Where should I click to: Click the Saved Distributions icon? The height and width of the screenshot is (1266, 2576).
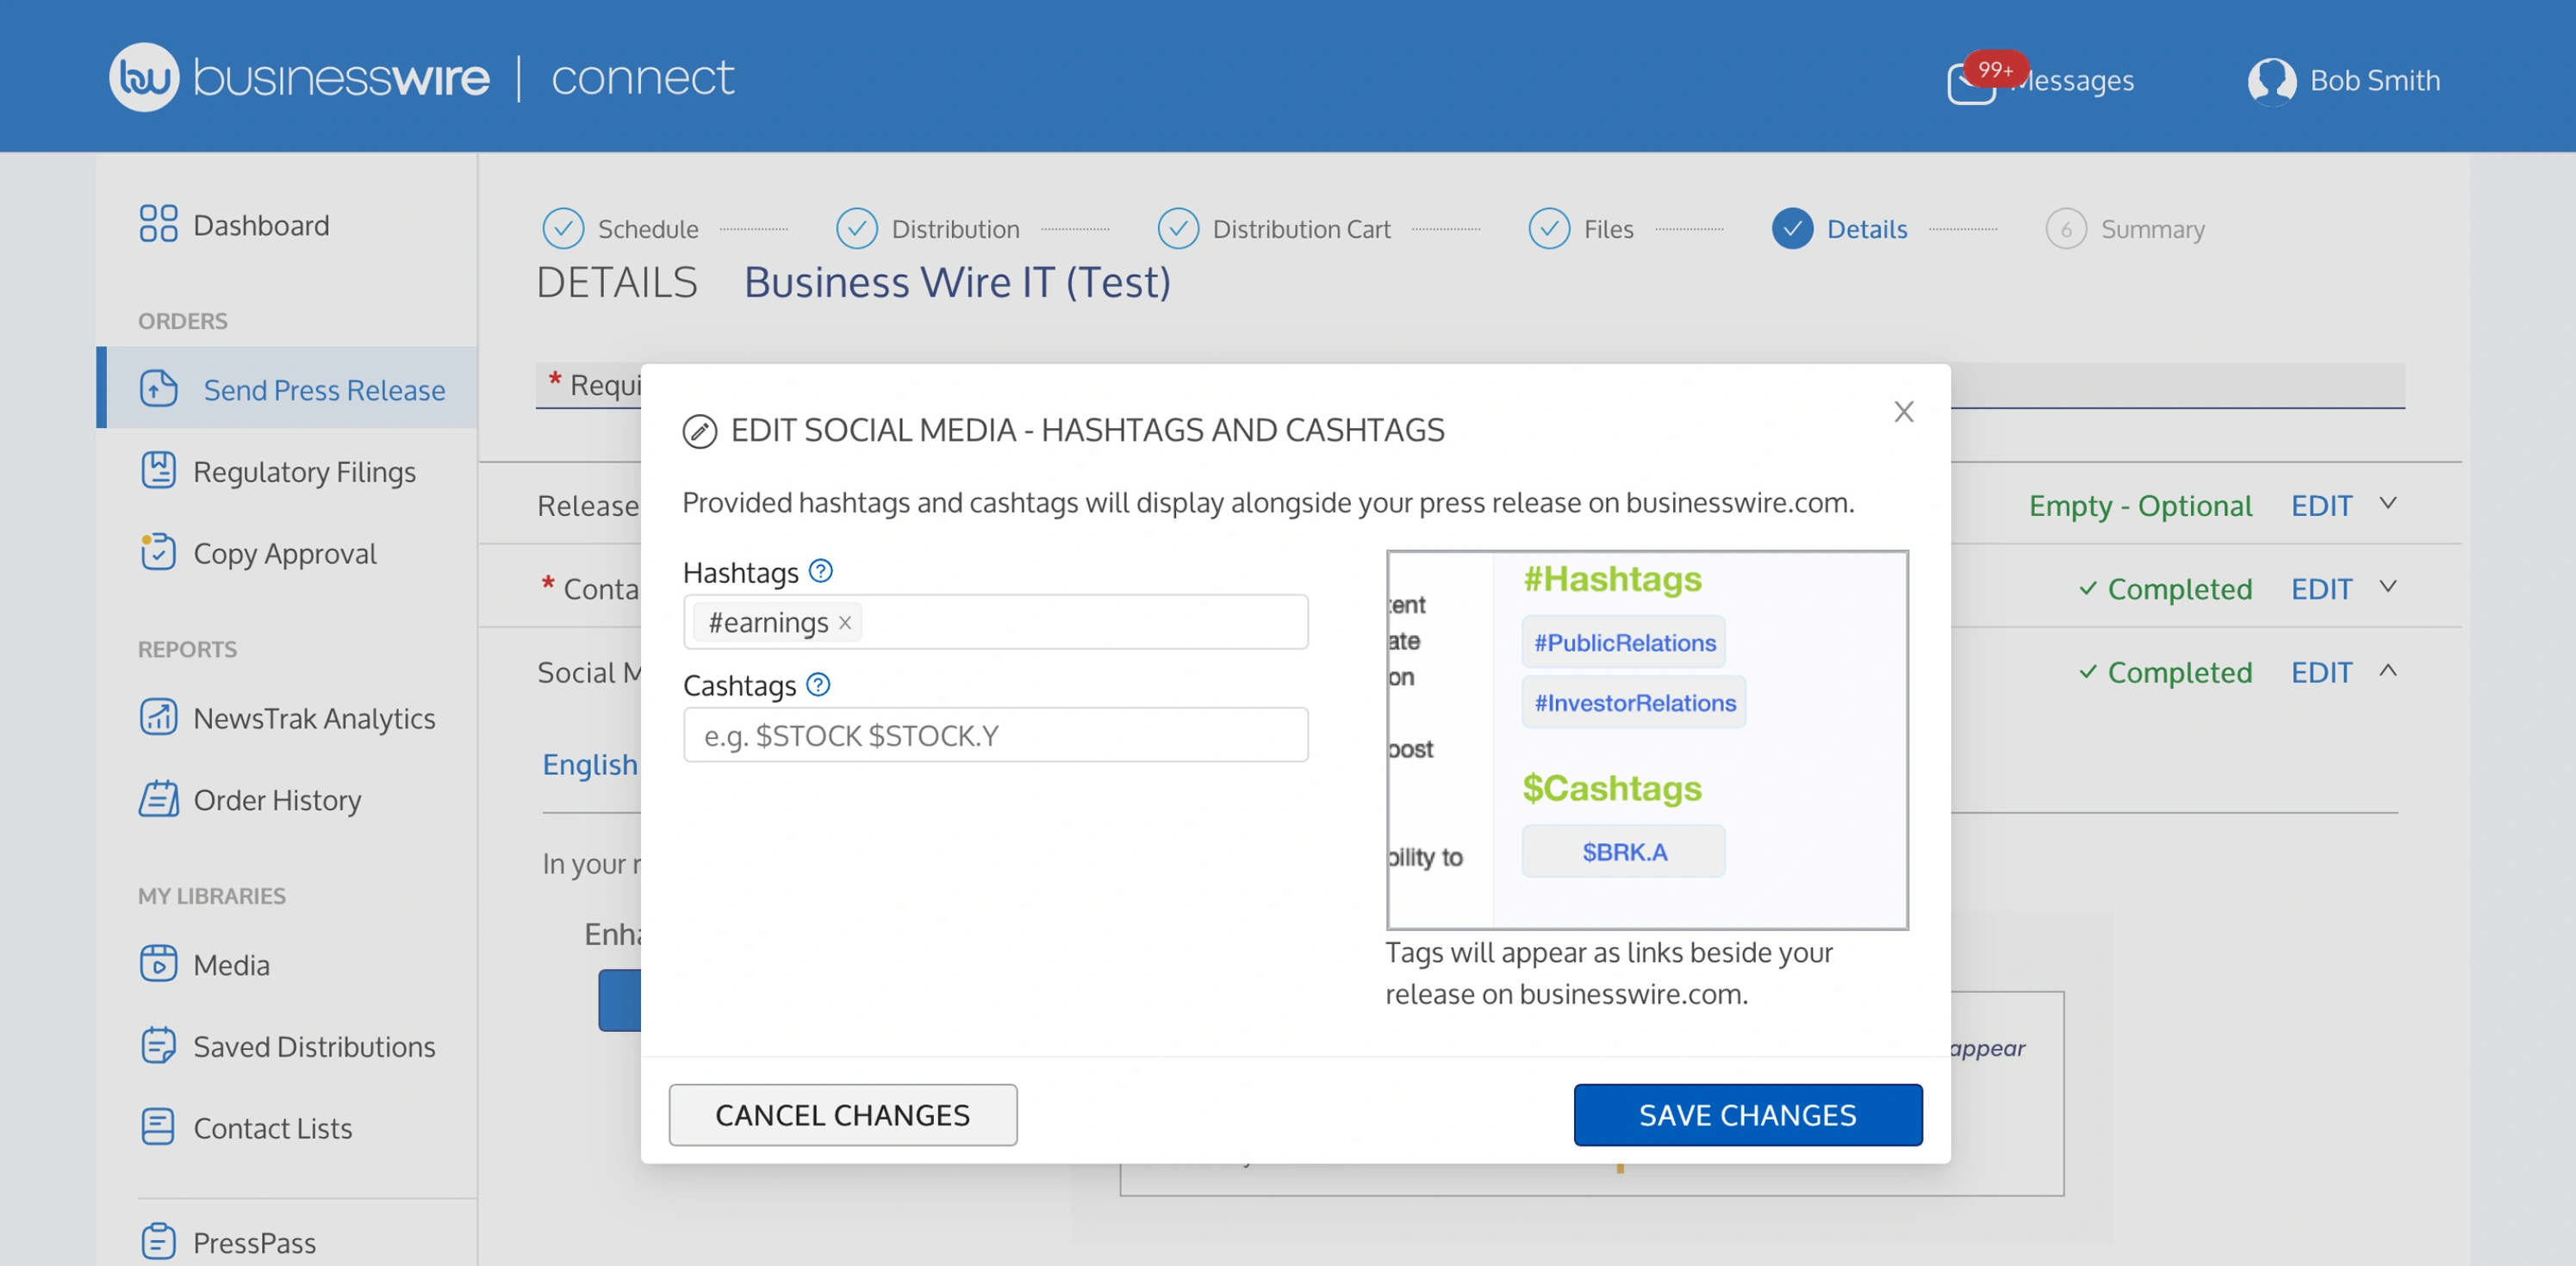pos(158,1046)
